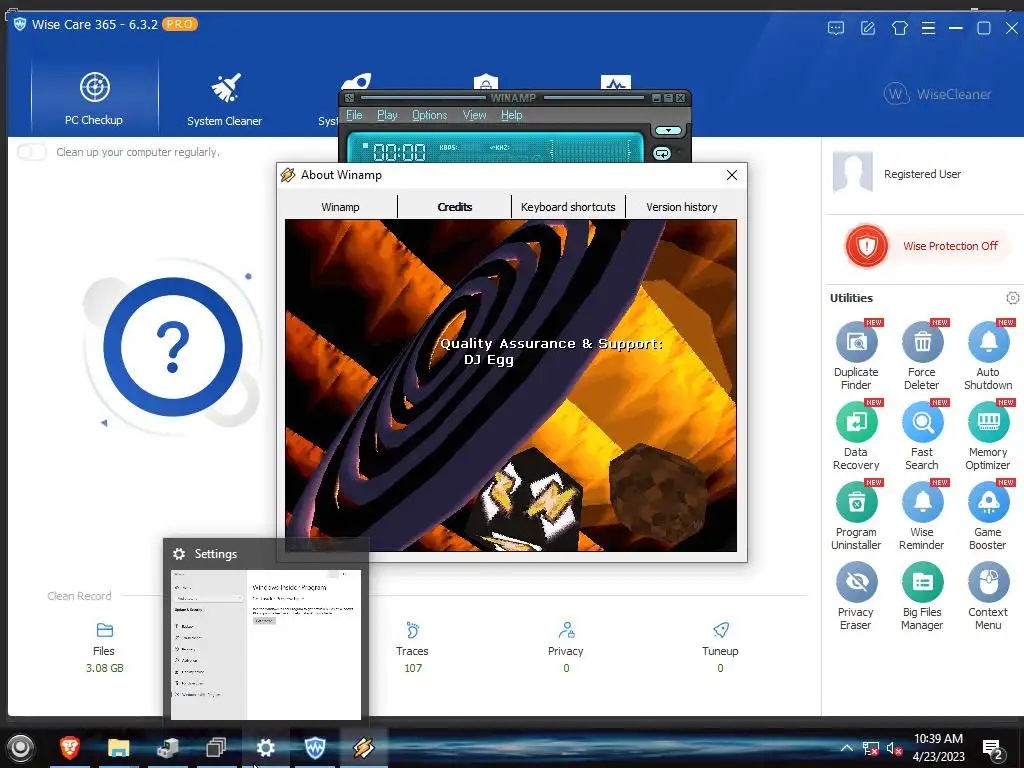Screen dimensions: 1024x768
Task: Switch to the Version history tab
Action: (682, 207)
